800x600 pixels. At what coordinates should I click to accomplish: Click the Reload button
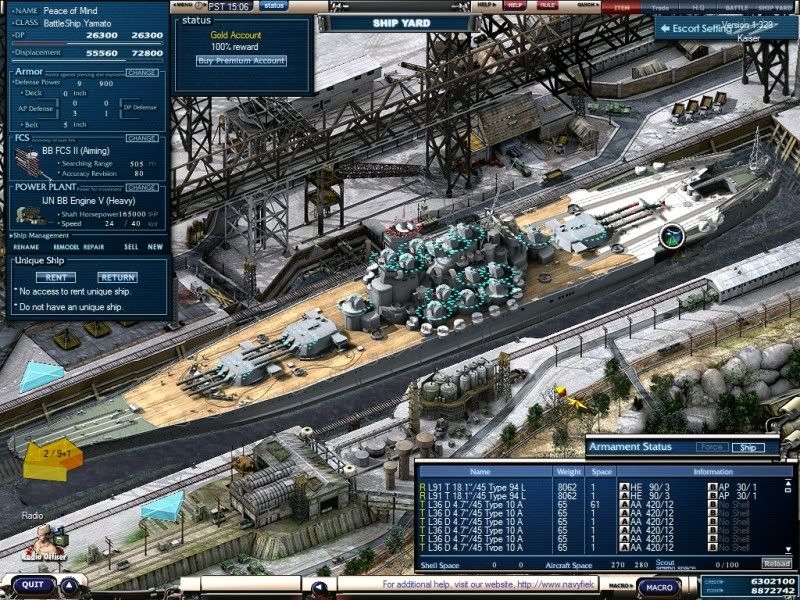click(x=777, y=563)
